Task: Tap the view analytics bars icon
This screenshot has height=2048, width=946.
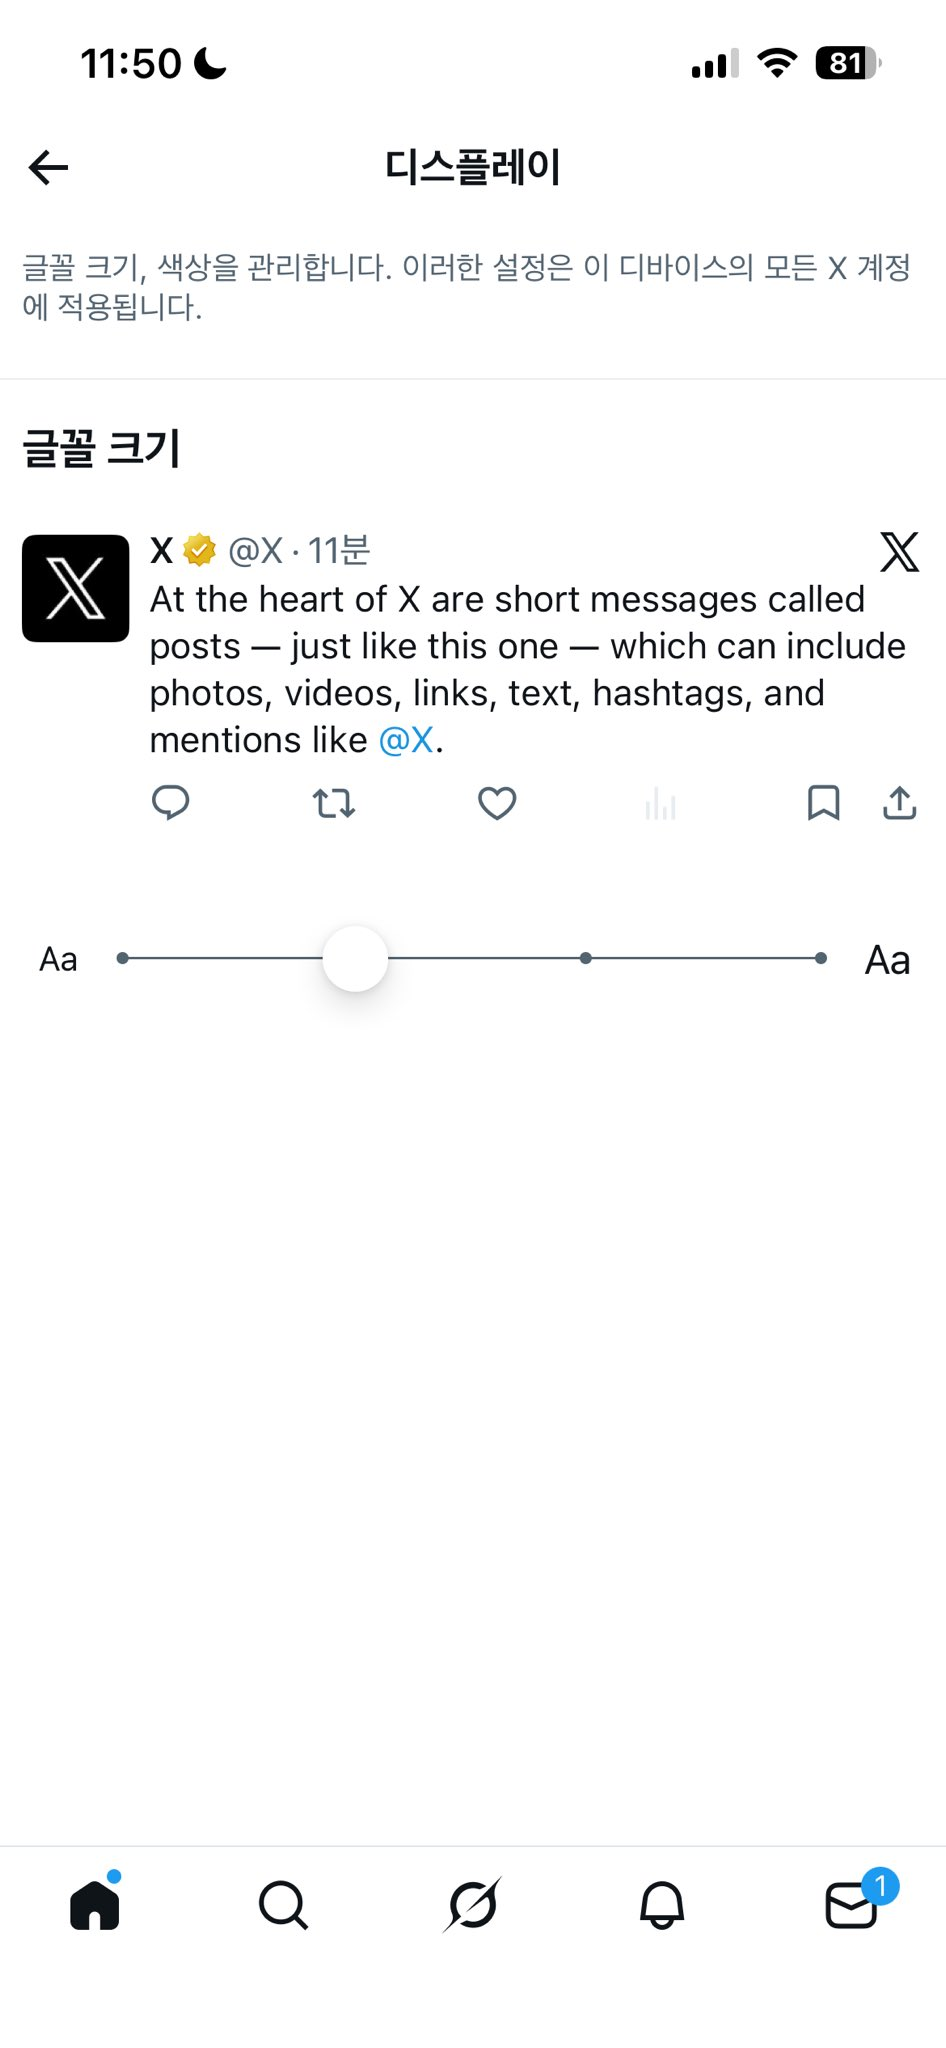Action: 660,804
